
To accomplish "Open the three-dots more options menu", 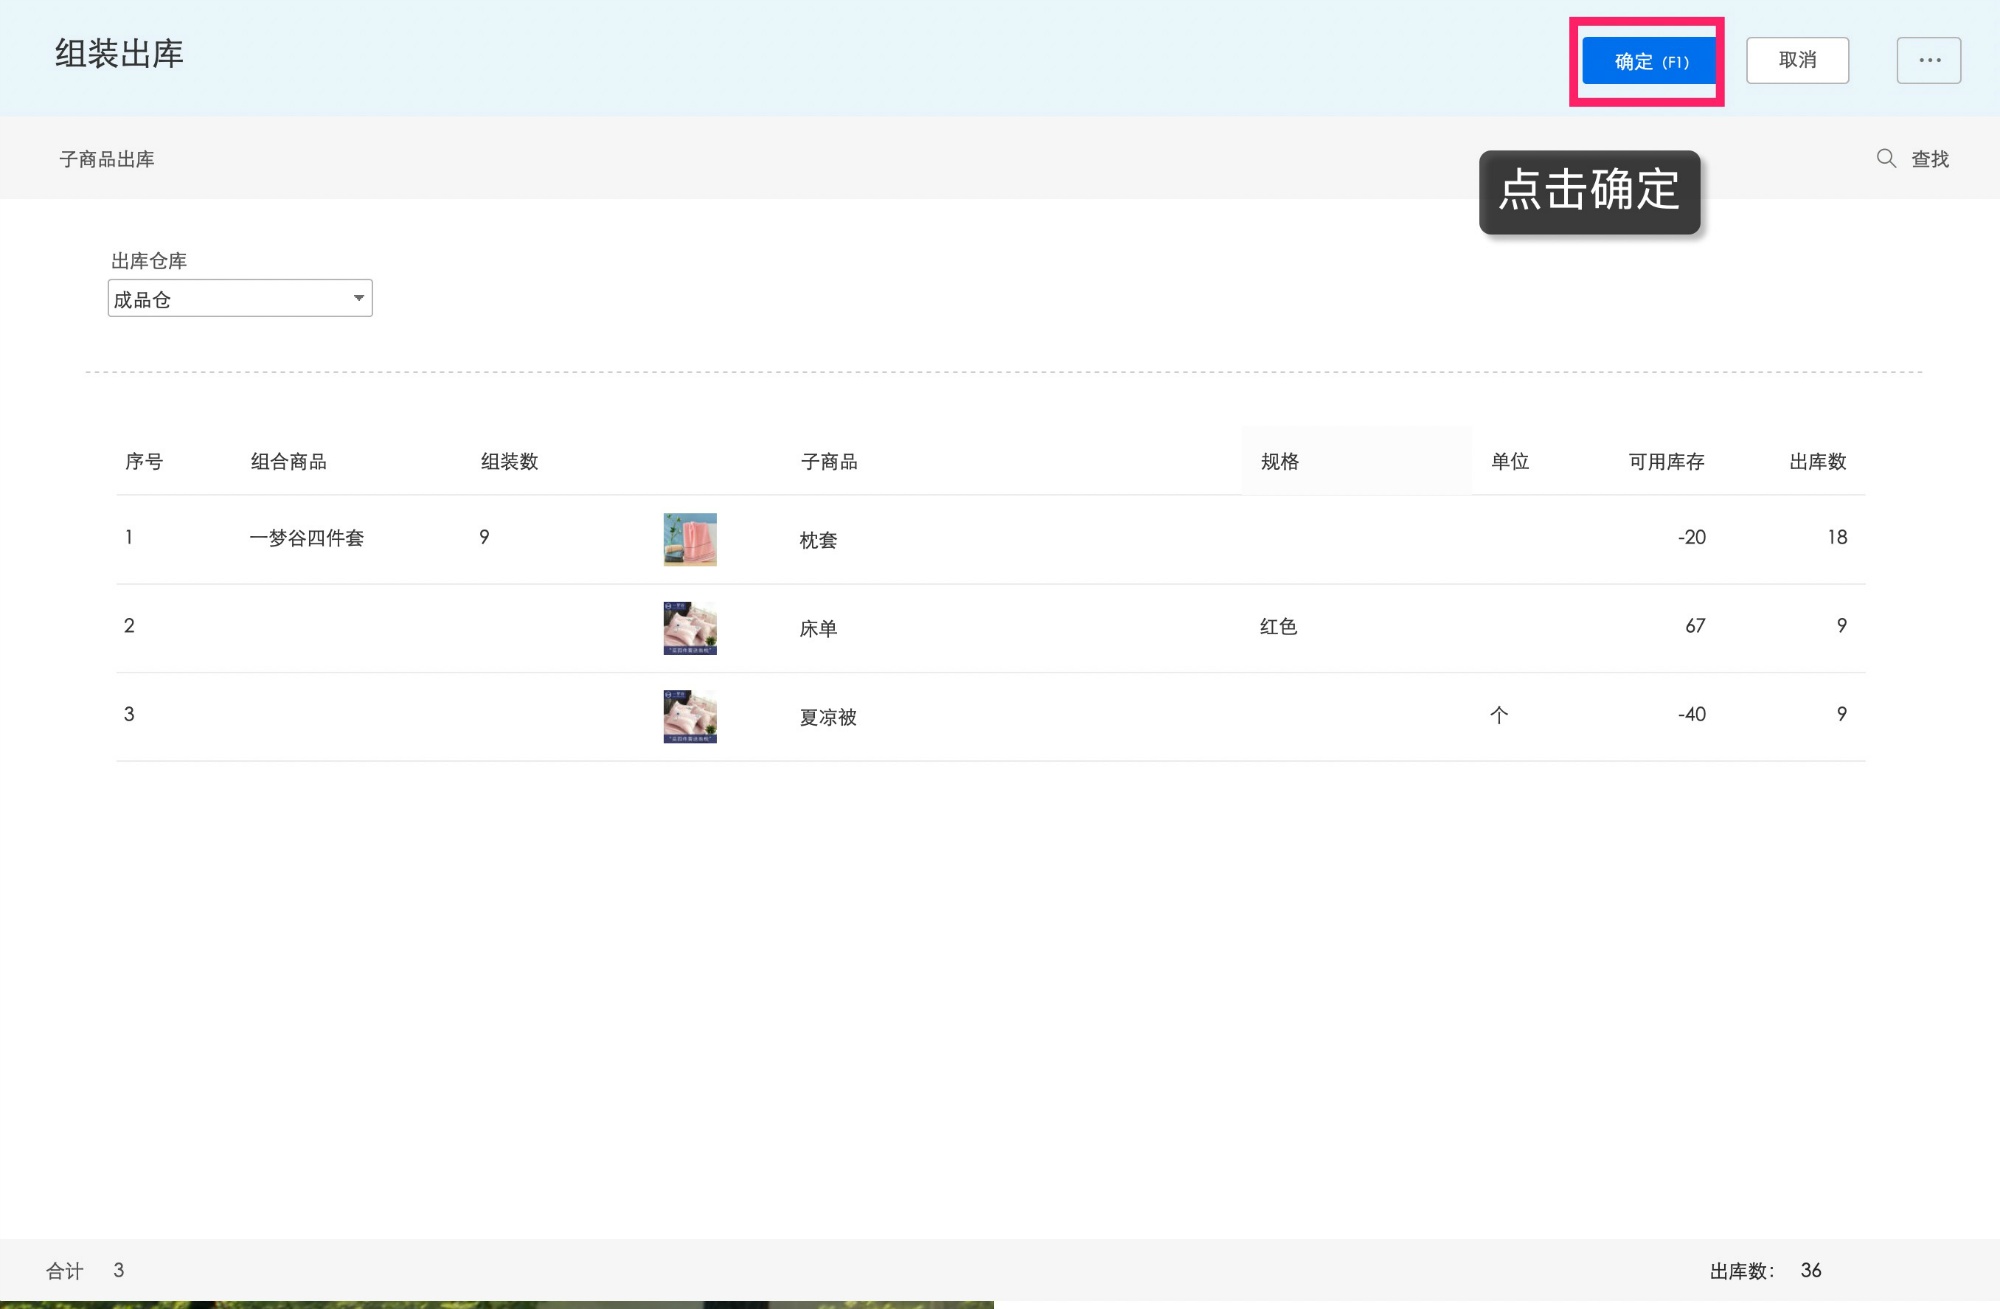I will pyautogui.click(x=1928, y=60).
